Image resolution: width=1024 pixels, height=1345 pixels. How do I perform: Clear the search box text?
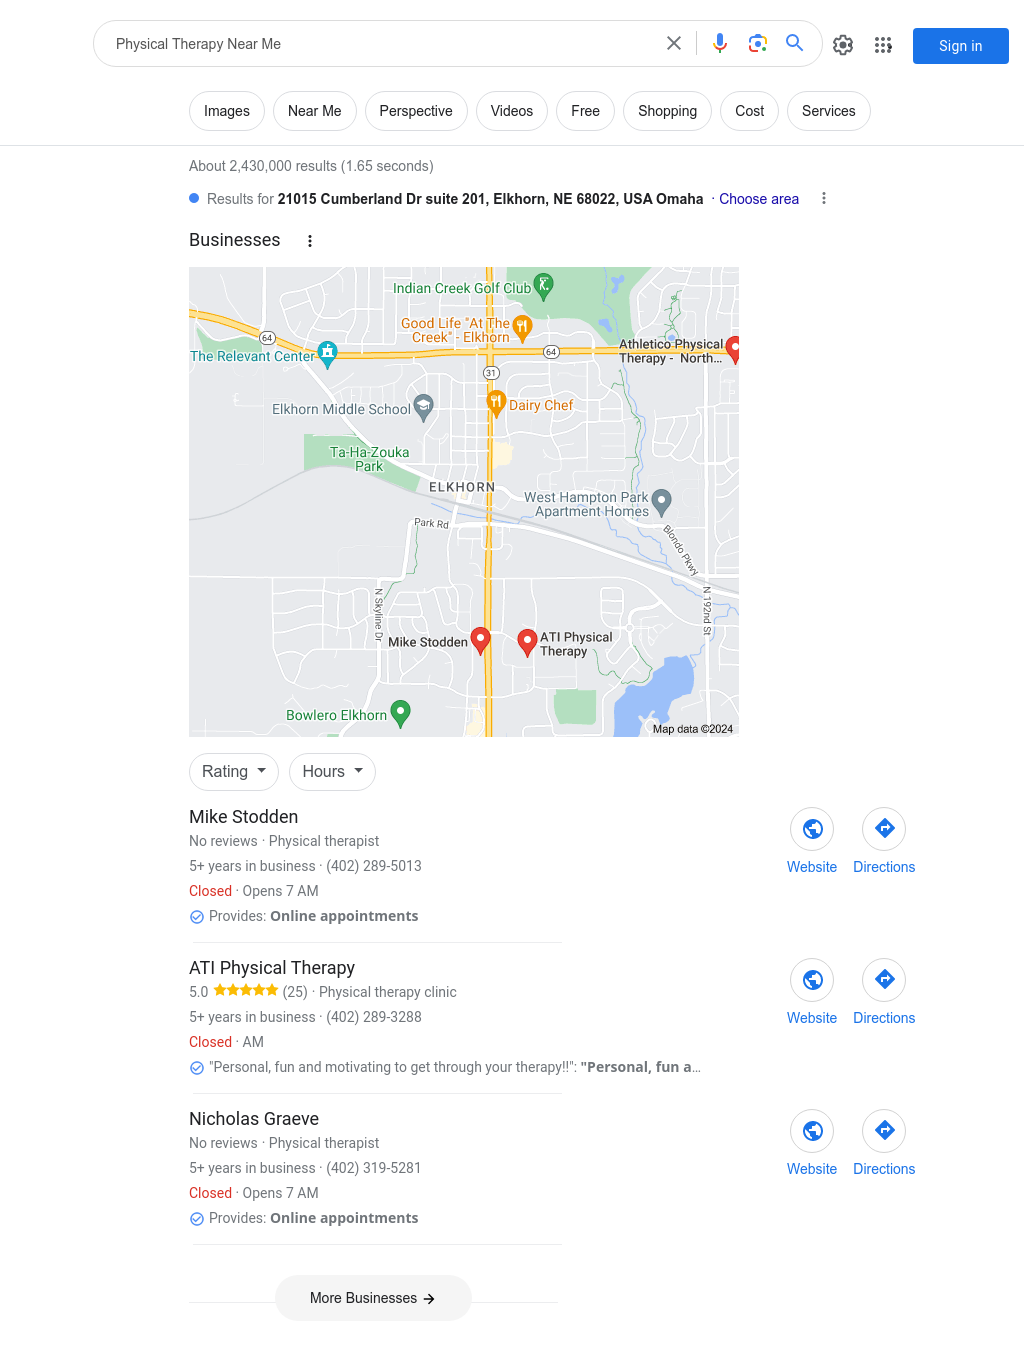674,44
